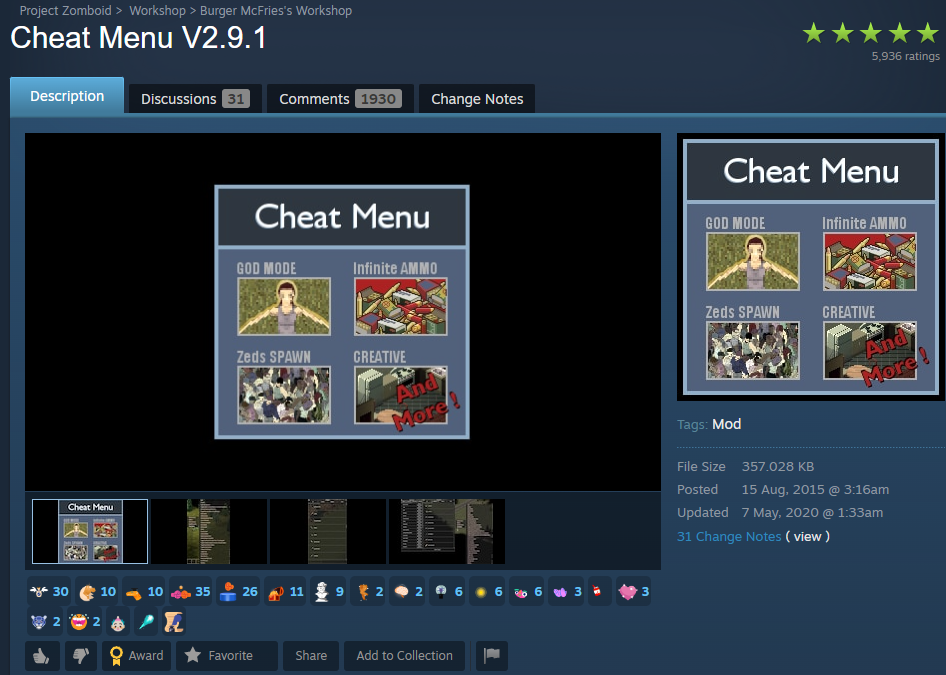Click the white bust statue award with count 9
This screenshot has width=946, height=675.
point(329,592)
